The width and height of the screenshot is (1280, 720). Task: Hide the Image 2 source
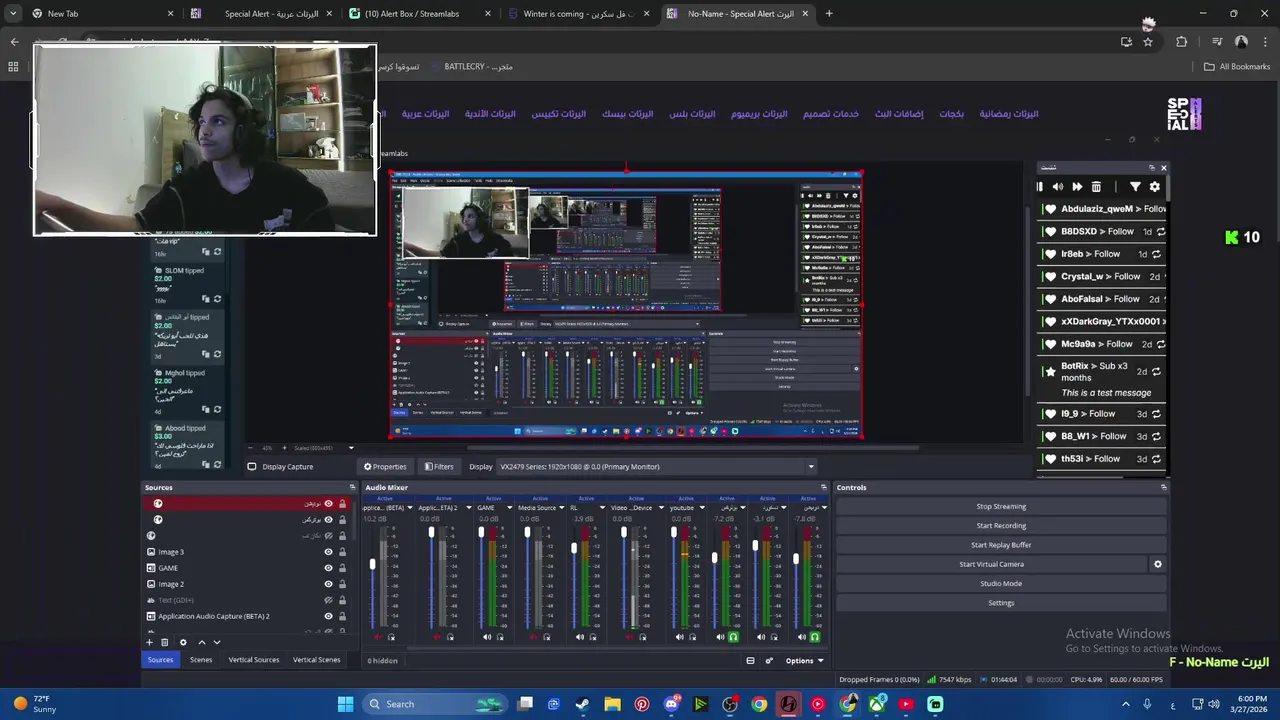point(328,584)
